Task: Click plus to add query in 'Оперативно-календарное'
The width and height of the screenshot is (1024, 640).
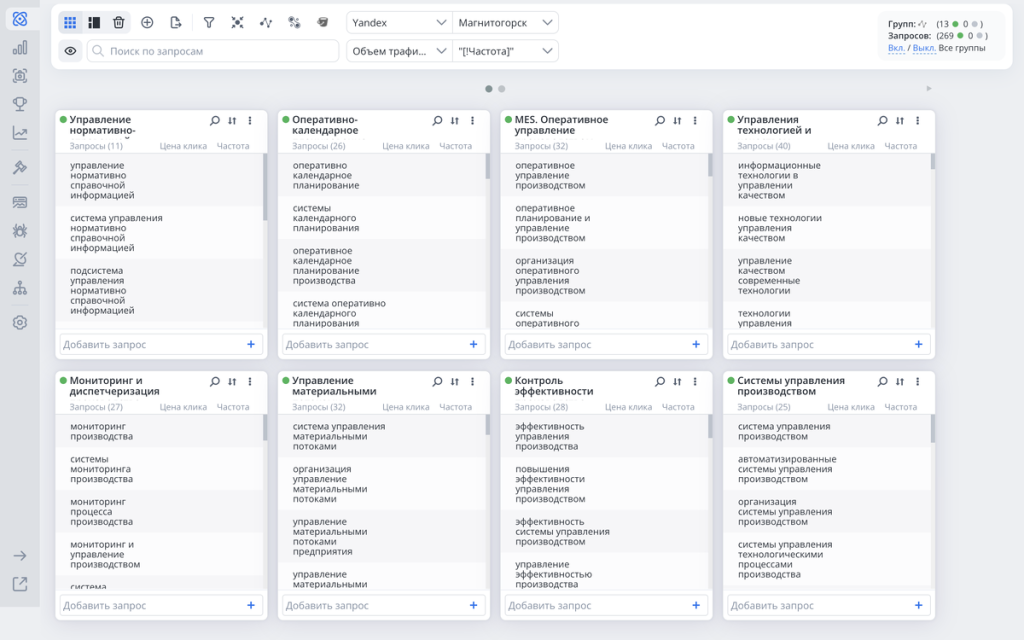Action: pos(473,344)
